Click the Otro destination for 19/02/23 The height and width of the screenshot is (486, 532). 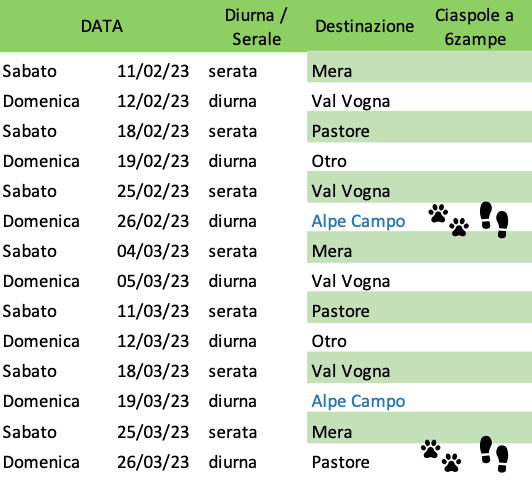pos(329,161)
